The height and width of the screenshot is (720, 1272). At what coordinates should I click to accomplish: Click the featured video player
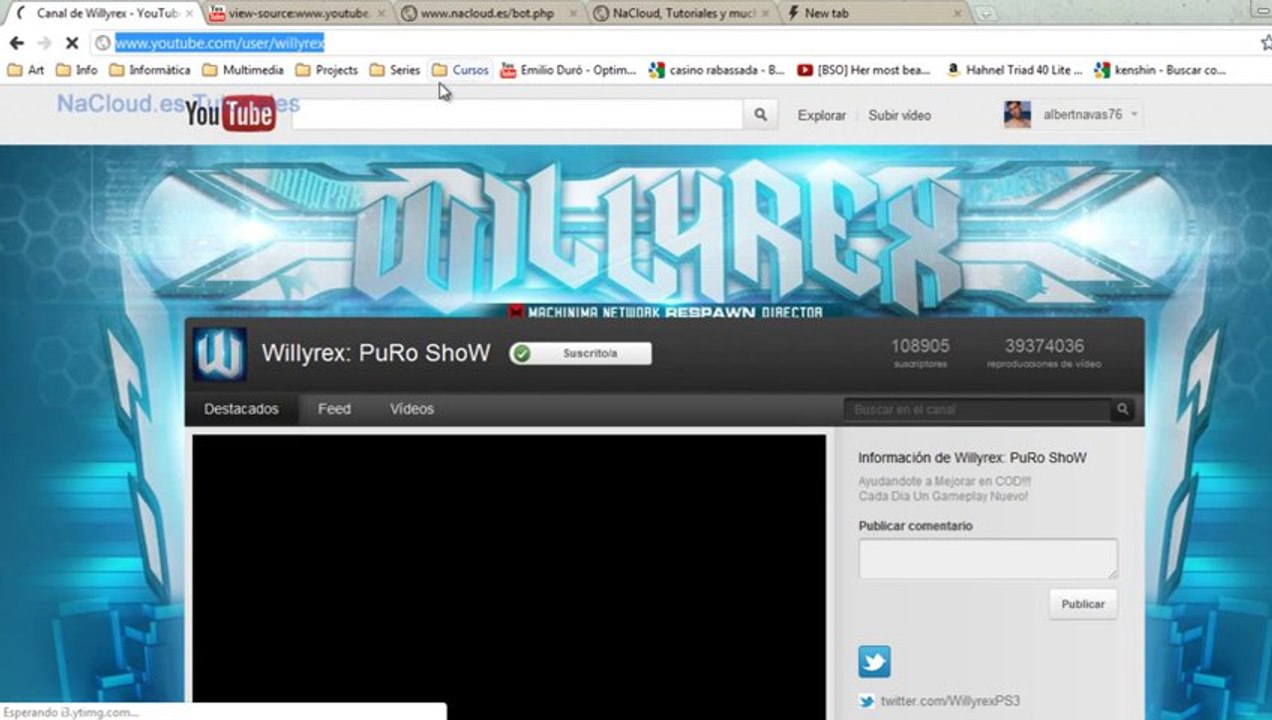(x=509, y=577)
